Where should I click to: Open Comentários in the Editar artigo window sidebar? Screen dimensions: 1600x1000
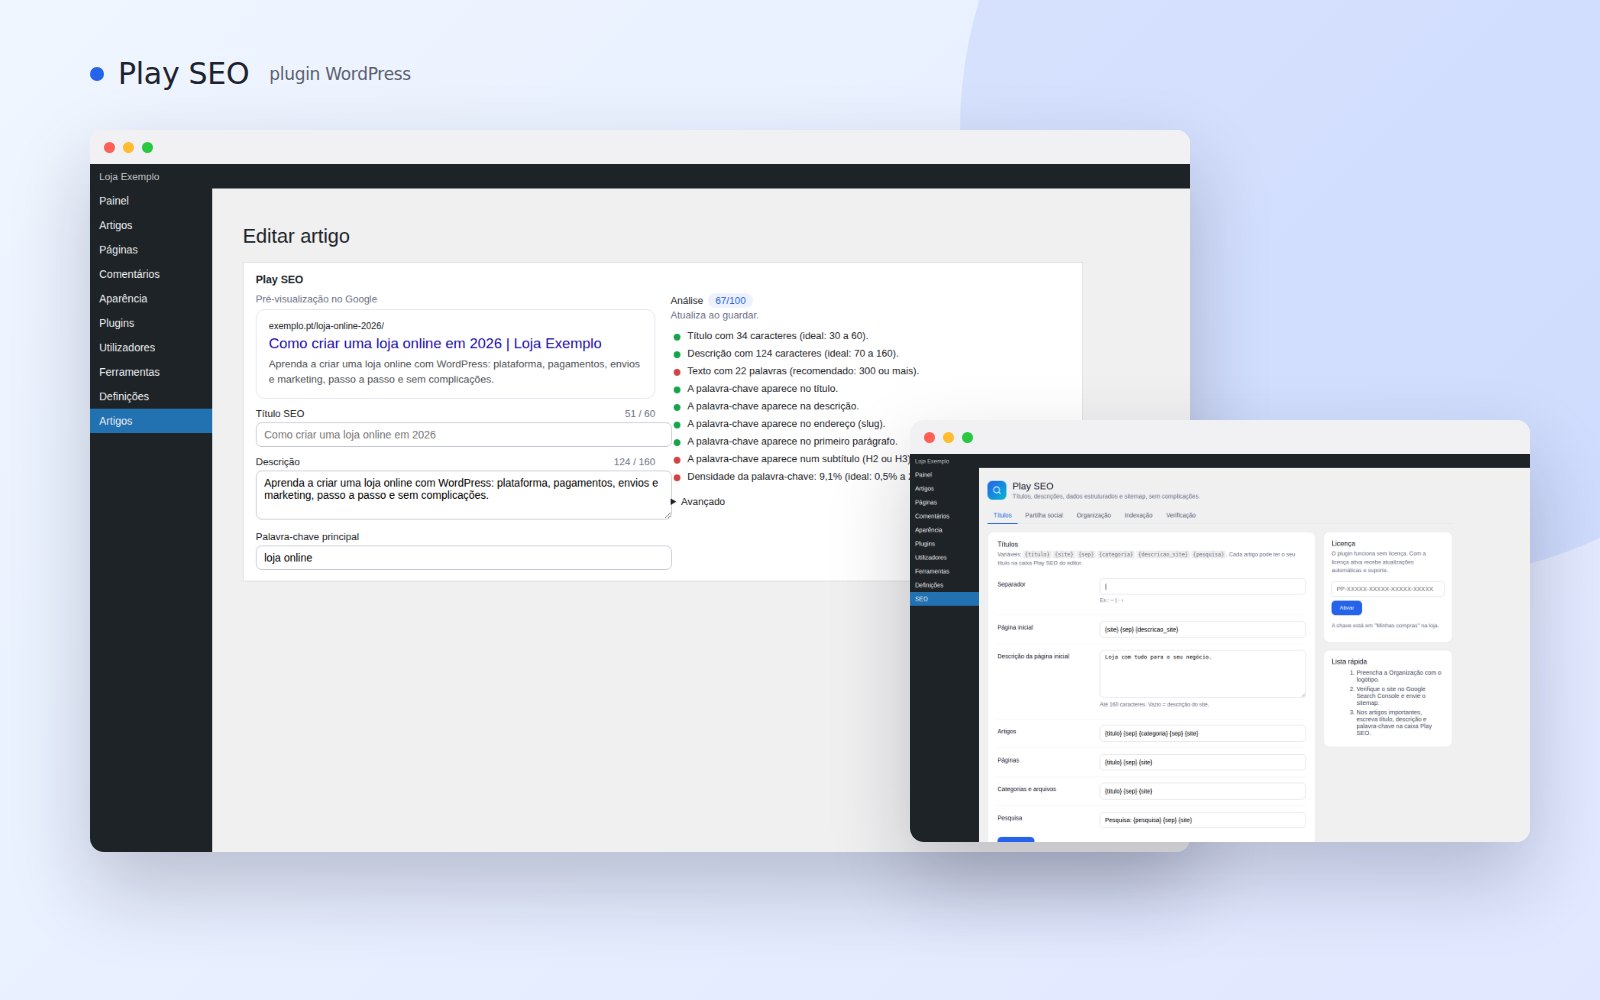click(x=151, y=274)
